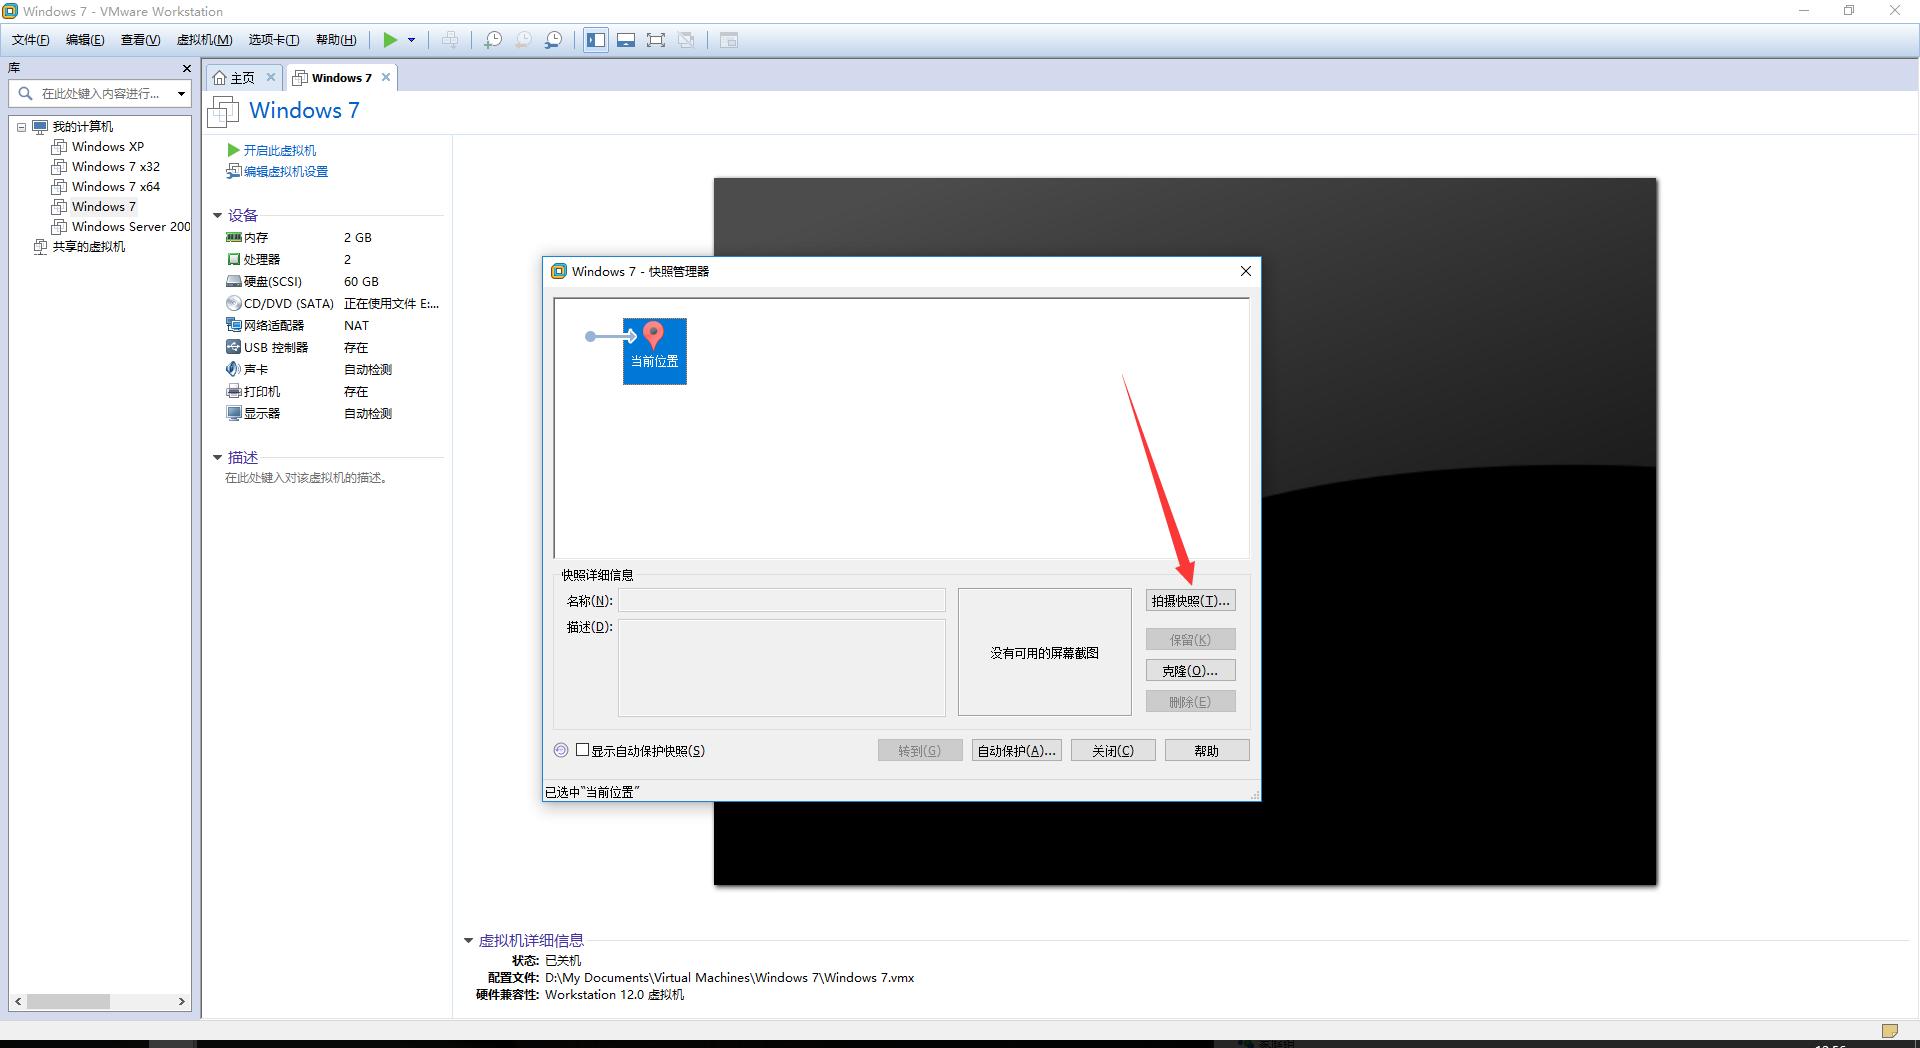Open memory settings via the 内存 device icon
The width and height of the screenshot is (1920, 1048).
pos(233,237)
